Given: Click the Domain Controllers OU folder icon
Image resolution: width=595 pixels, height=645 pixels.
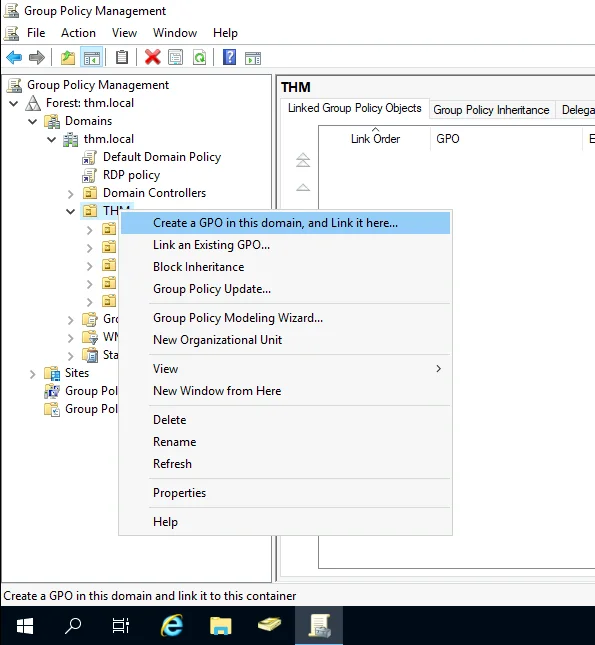Looking at the screenshot, I should [90, 193].
